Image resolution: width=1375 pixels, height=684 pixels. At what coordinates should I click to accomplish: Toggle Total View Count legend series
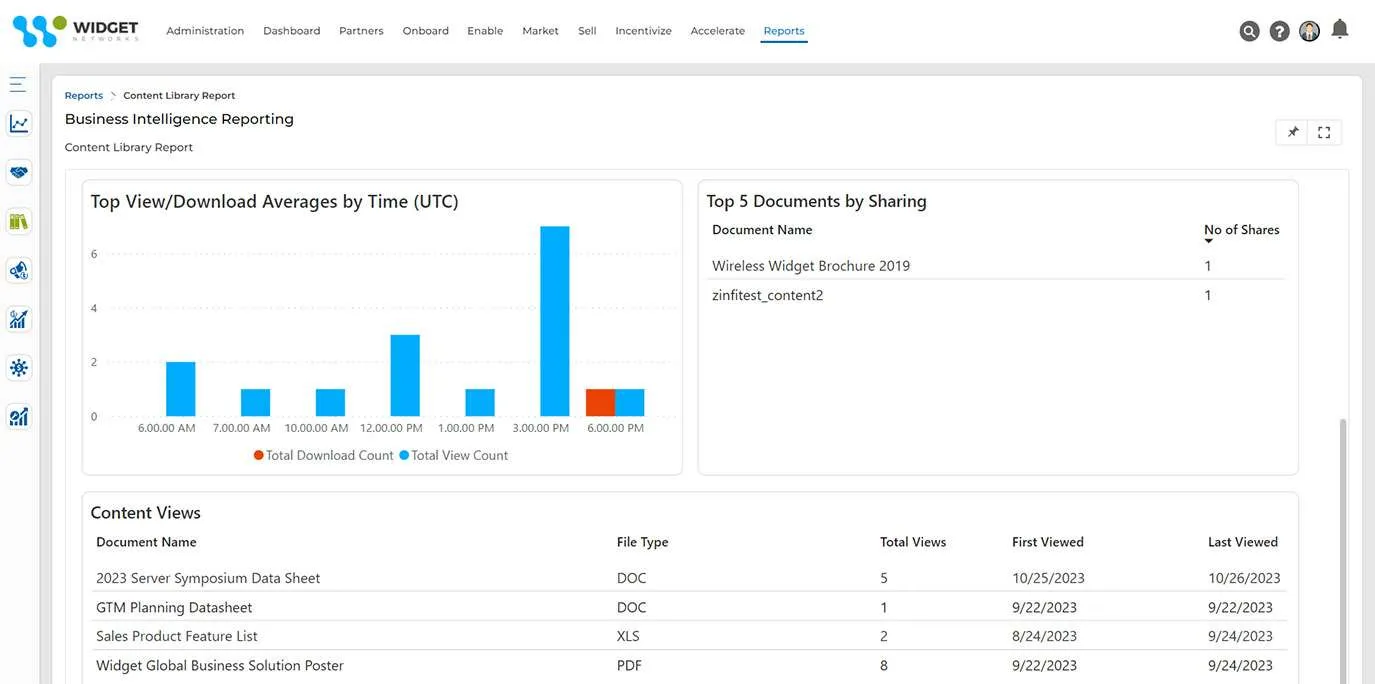(454, 455)
